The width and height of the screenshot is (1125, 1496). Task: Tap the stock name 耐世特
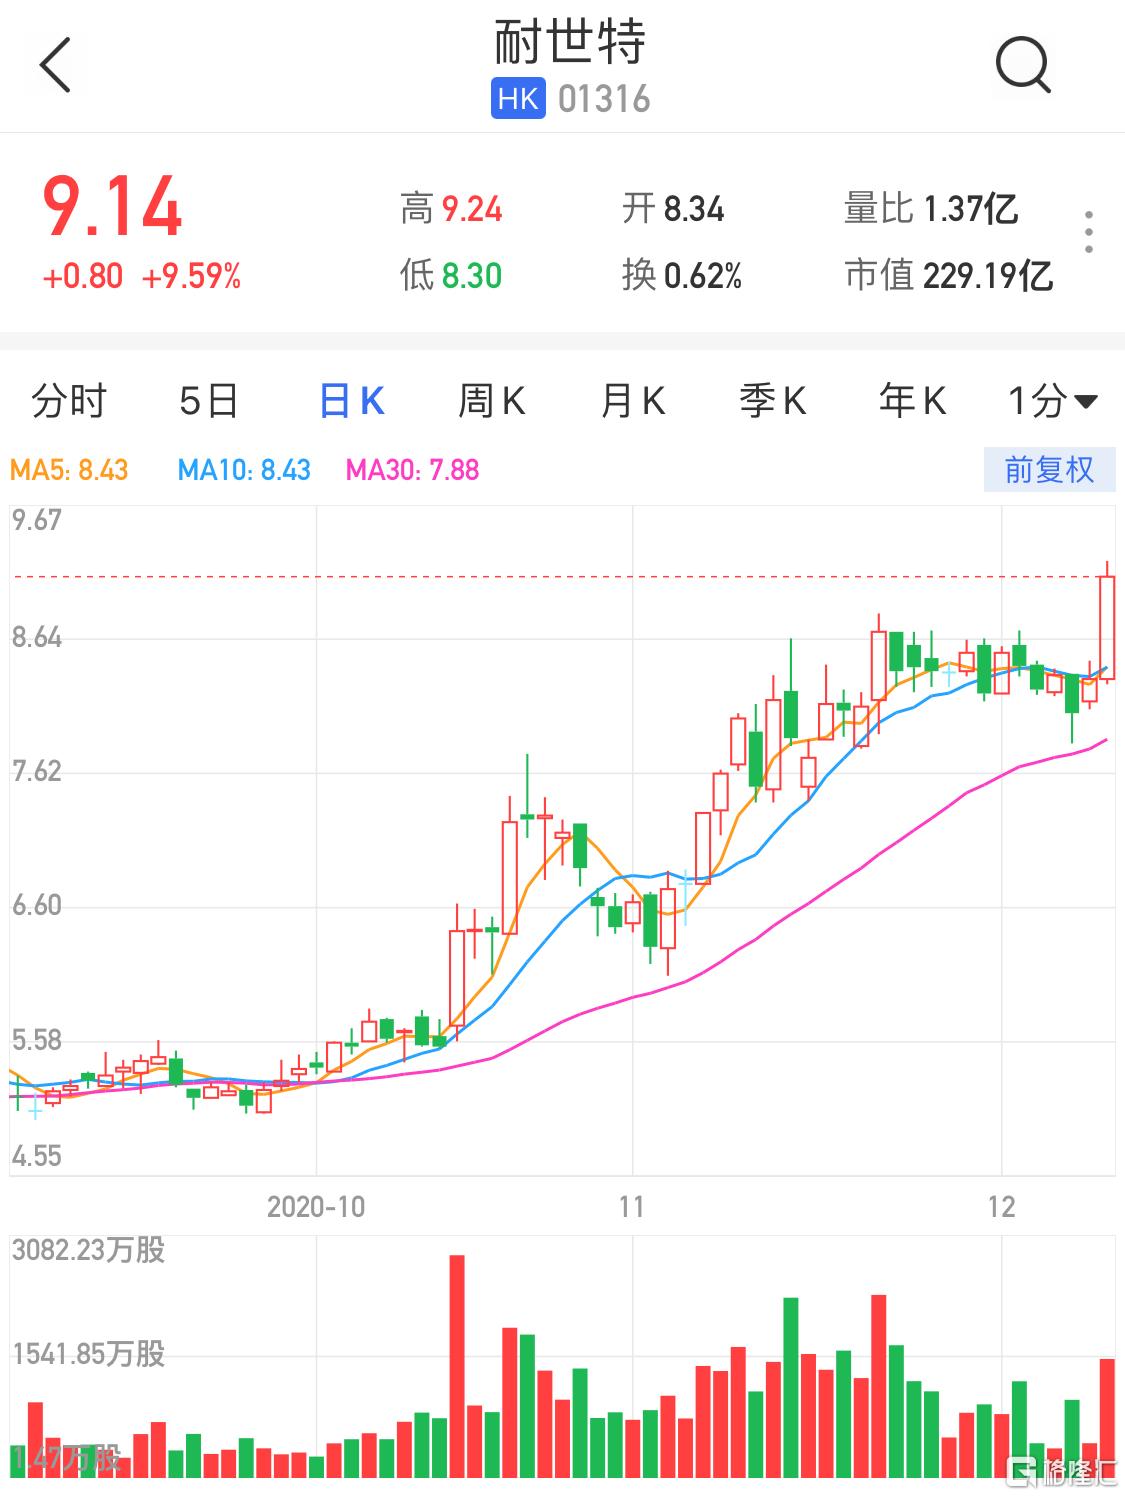pyautogui.click(x=570, y=42)
